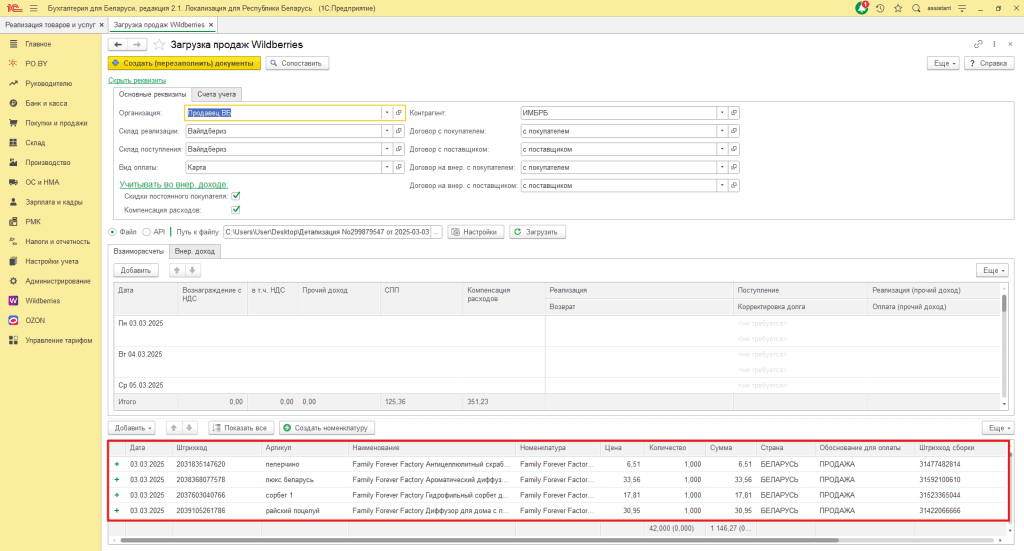Expand the Организация dropdown list

386,113
